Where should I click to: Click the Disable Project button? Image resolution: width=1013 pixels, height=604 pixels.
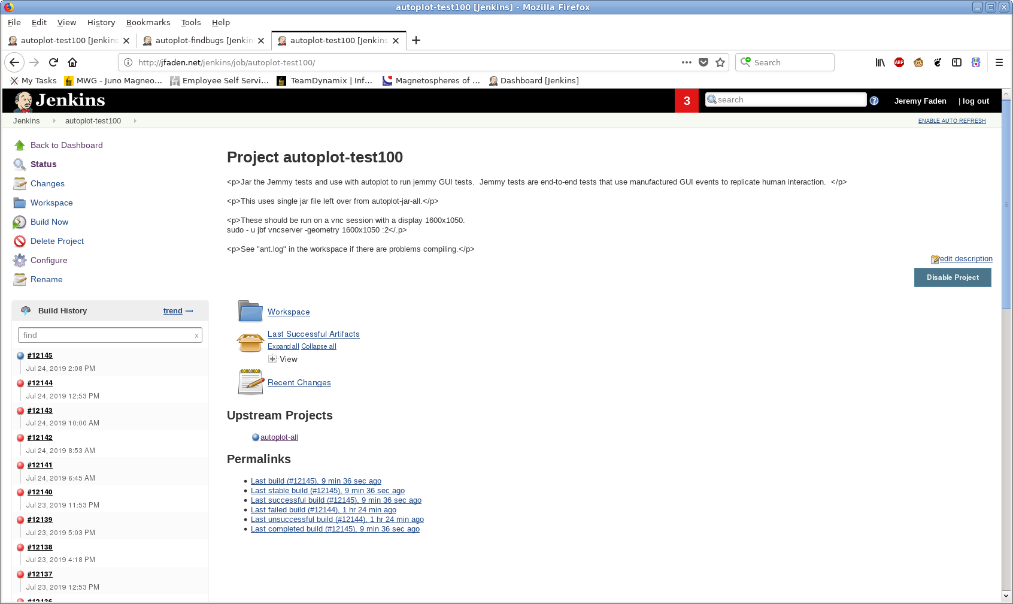click(x=952, y=277)
